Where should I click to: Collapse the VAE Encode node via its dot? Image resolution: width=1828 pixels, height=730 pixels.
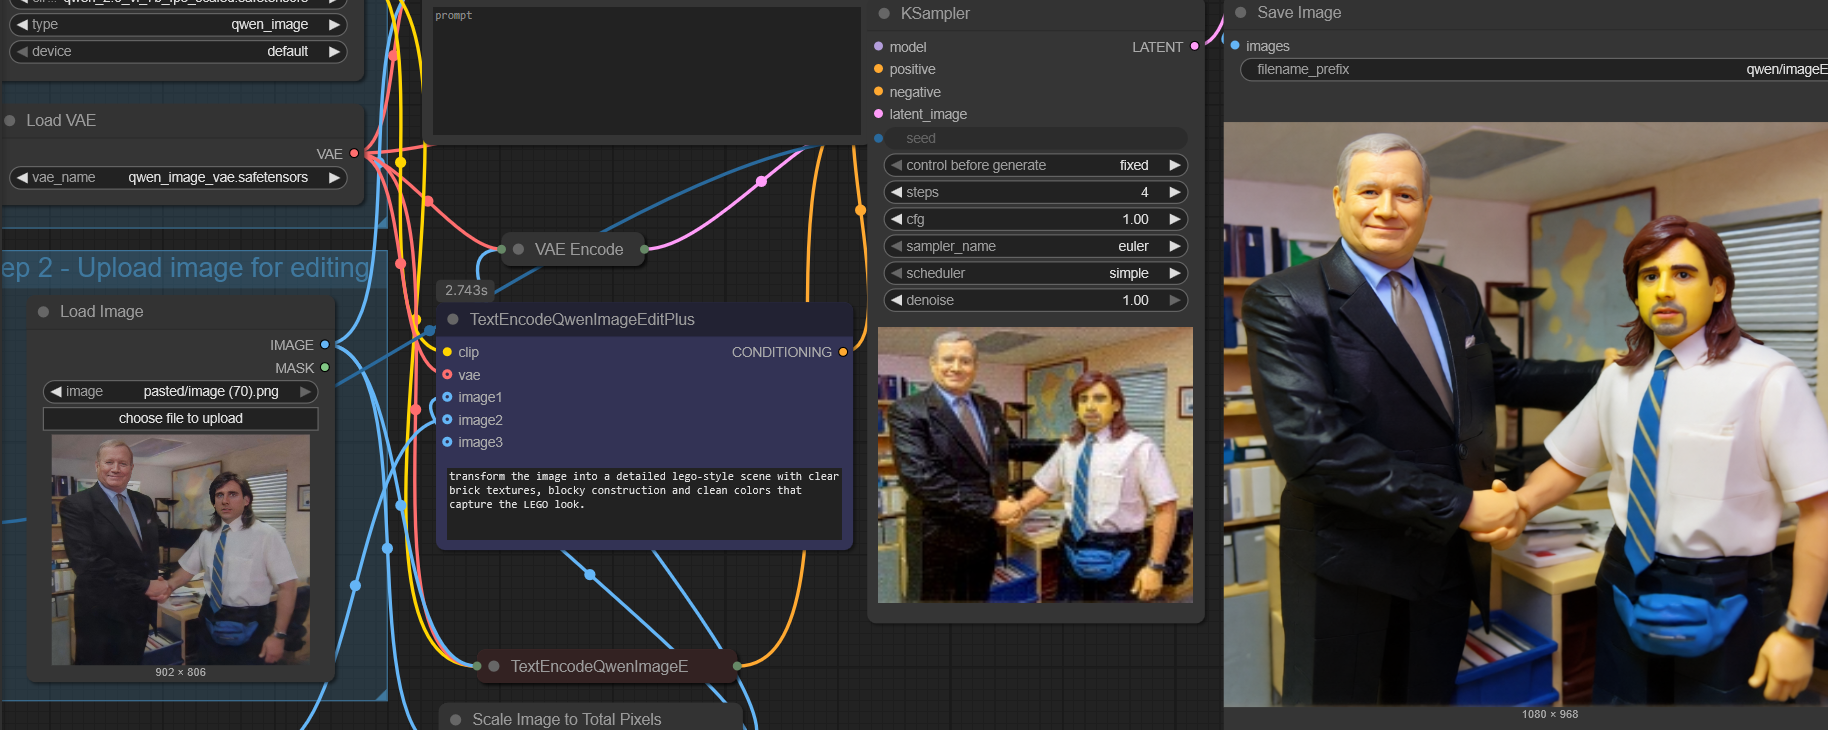click(518, 250)
